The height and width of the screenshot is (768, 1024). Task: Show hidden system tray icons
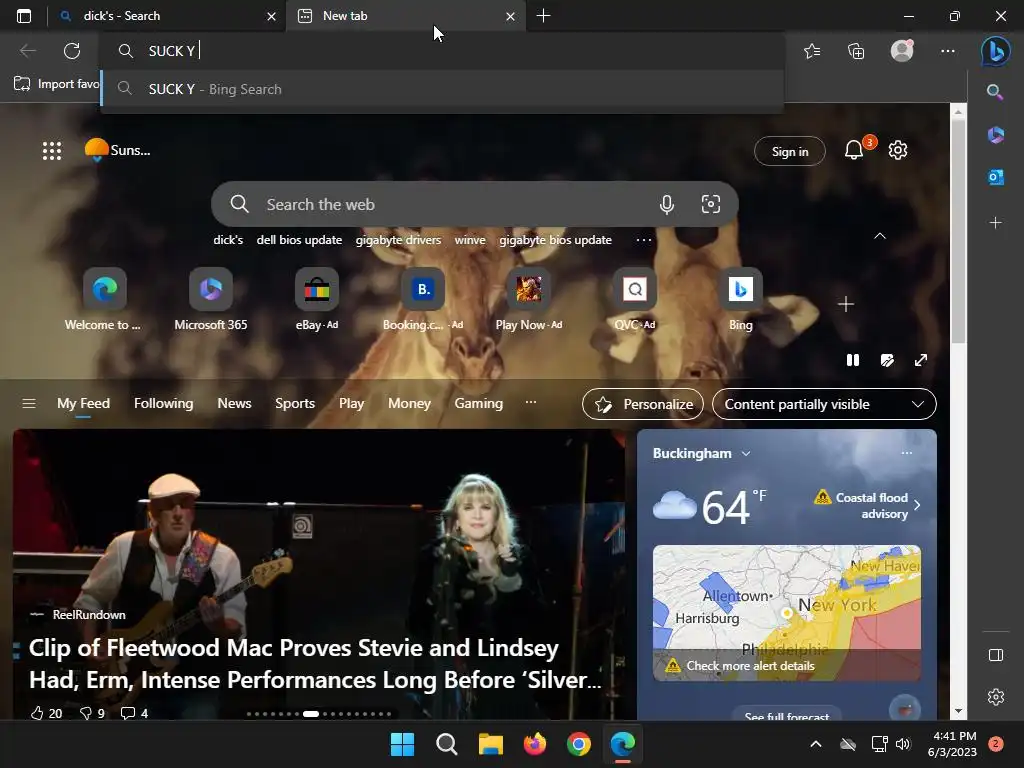click(x=816, y=744)
